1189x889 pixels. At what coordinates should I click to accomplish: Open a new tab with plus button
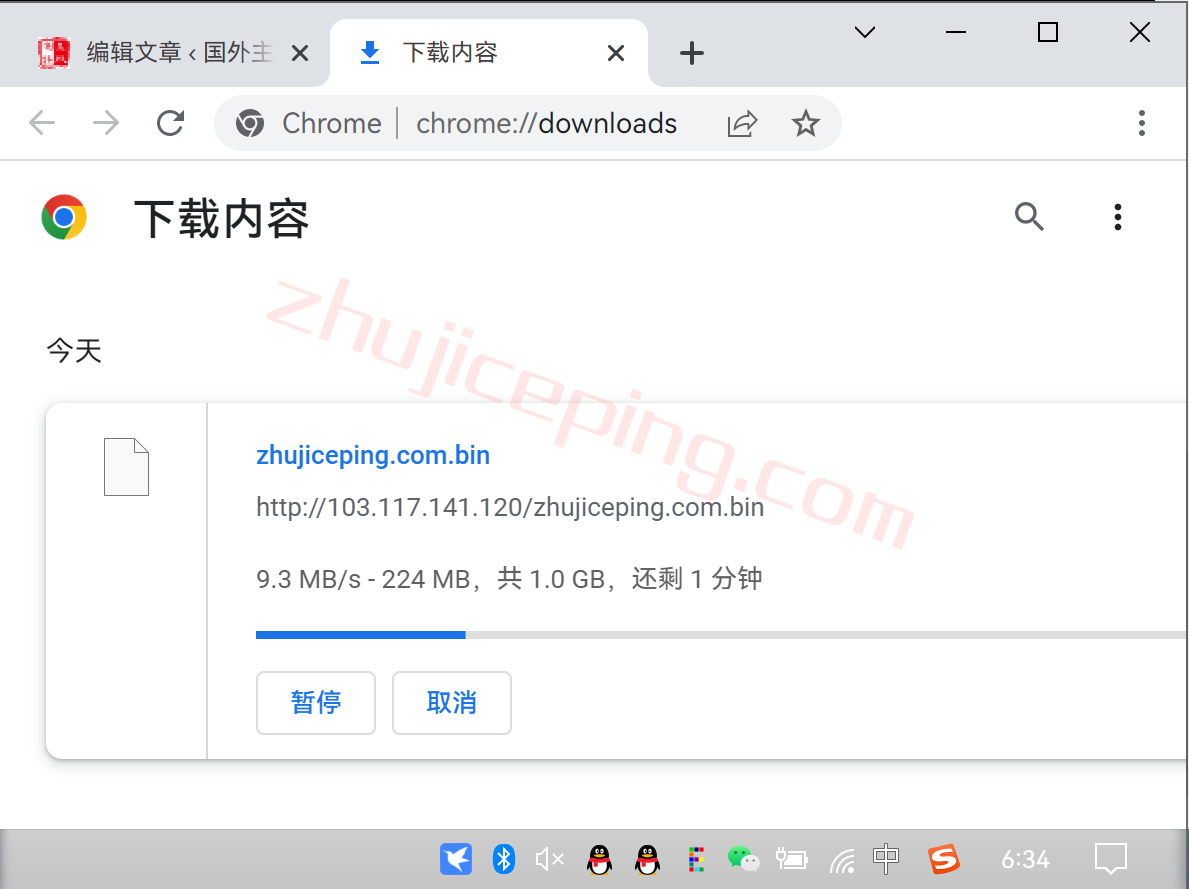(692, 53)
